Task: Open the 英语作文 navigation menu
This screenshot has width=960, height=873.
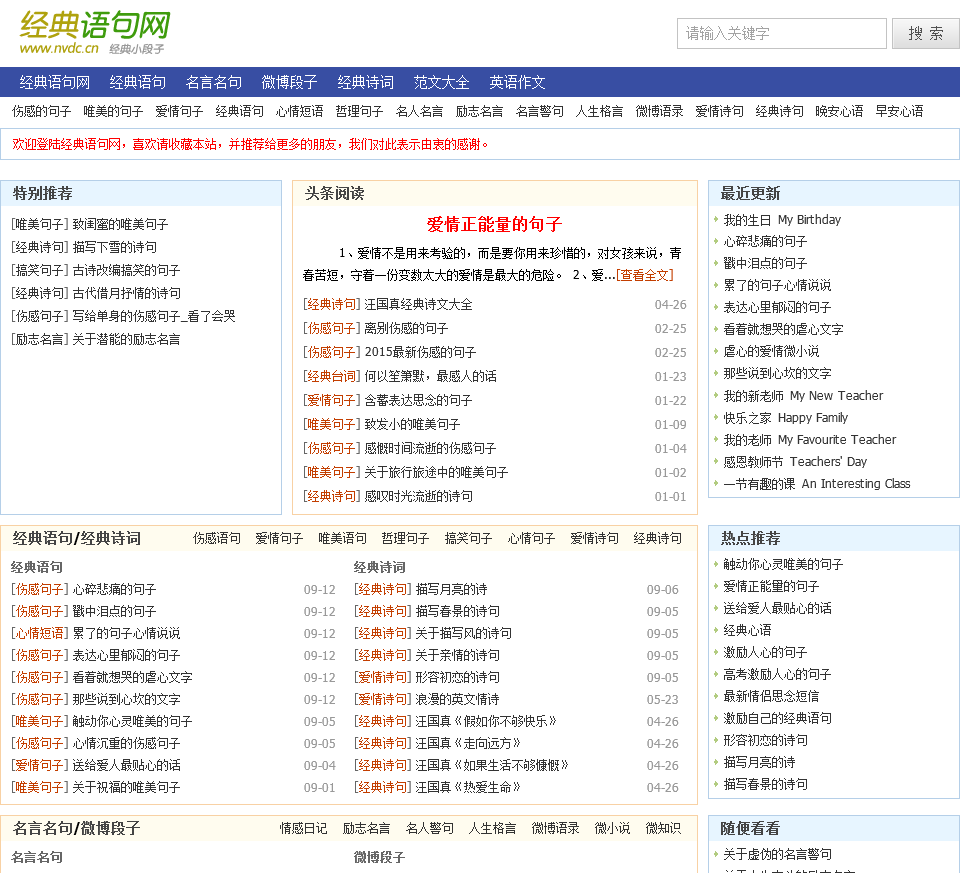Action: point(517,82)
